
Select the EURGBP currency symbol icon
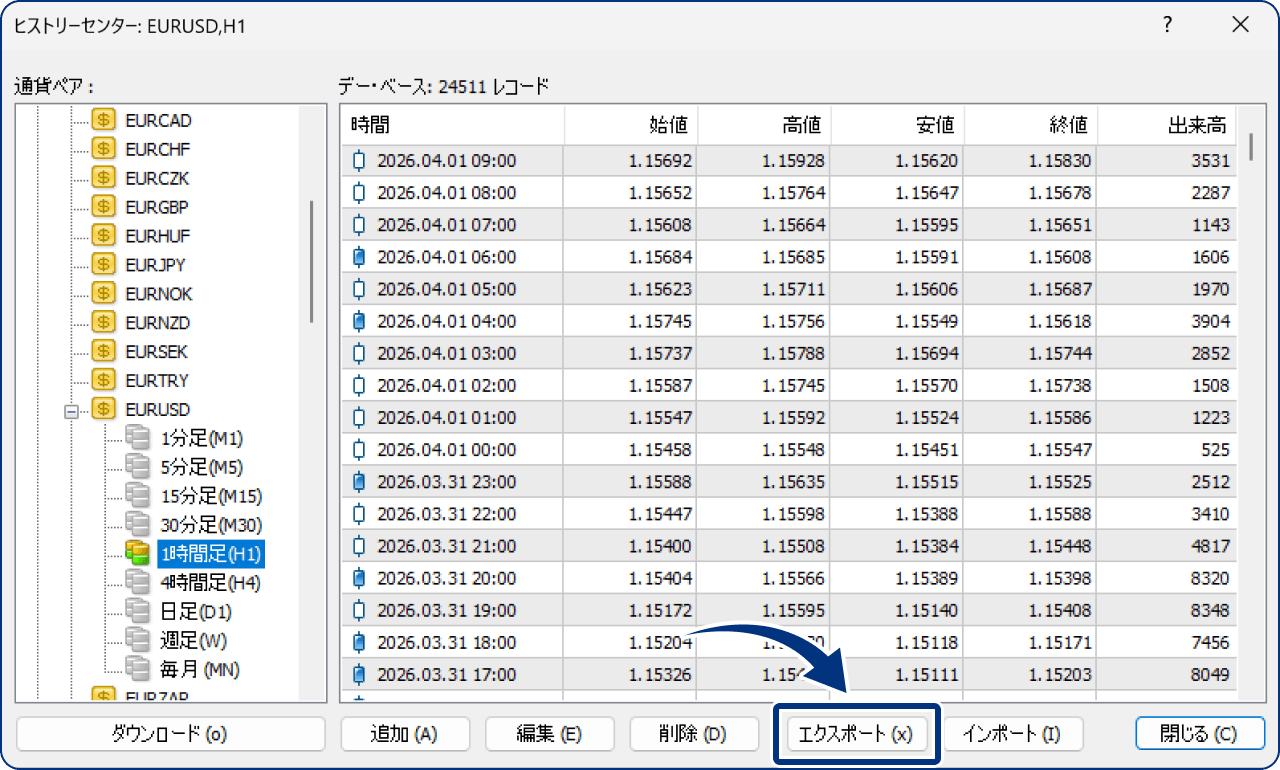click(105, 206)
